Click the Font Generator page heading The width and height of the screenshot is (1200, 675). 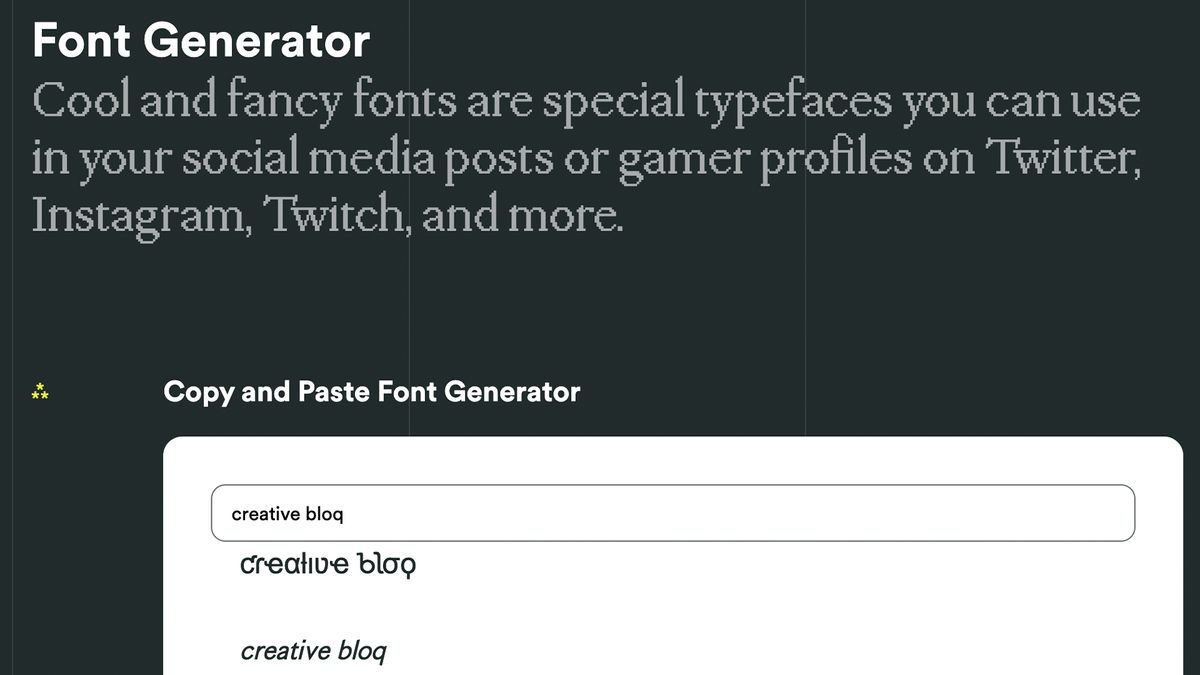tap(200, 40)
